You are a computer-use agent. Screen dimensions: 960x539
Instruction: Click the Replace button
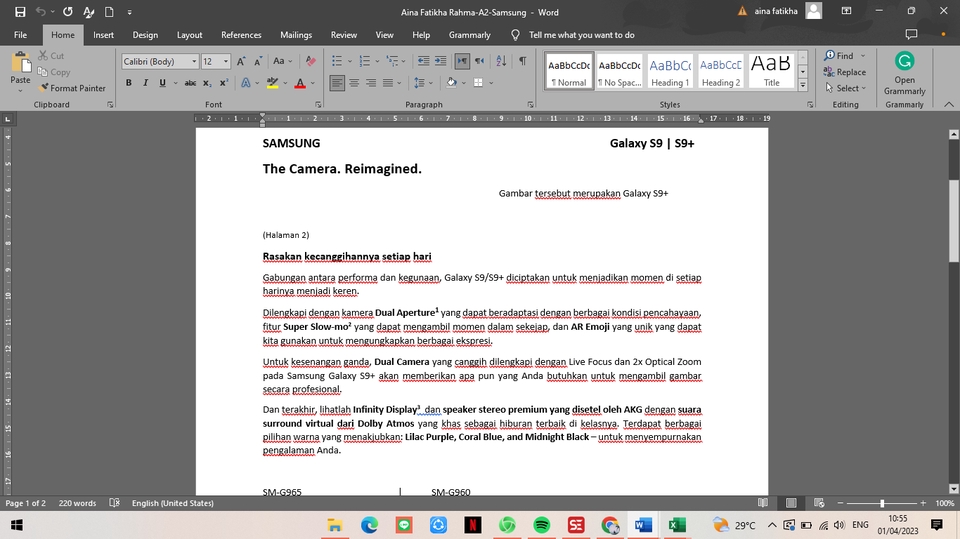pos(845,72)
